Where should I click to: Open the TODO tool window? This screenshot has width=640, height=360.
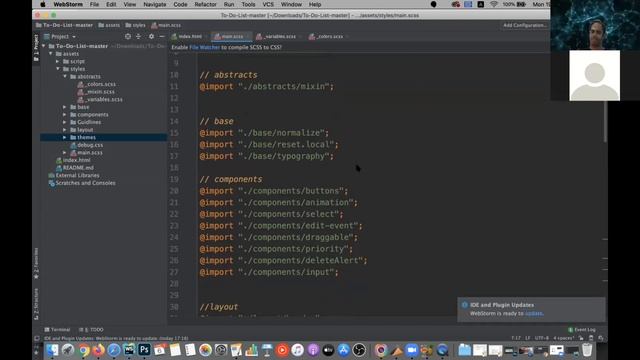[x=91, y=330]
